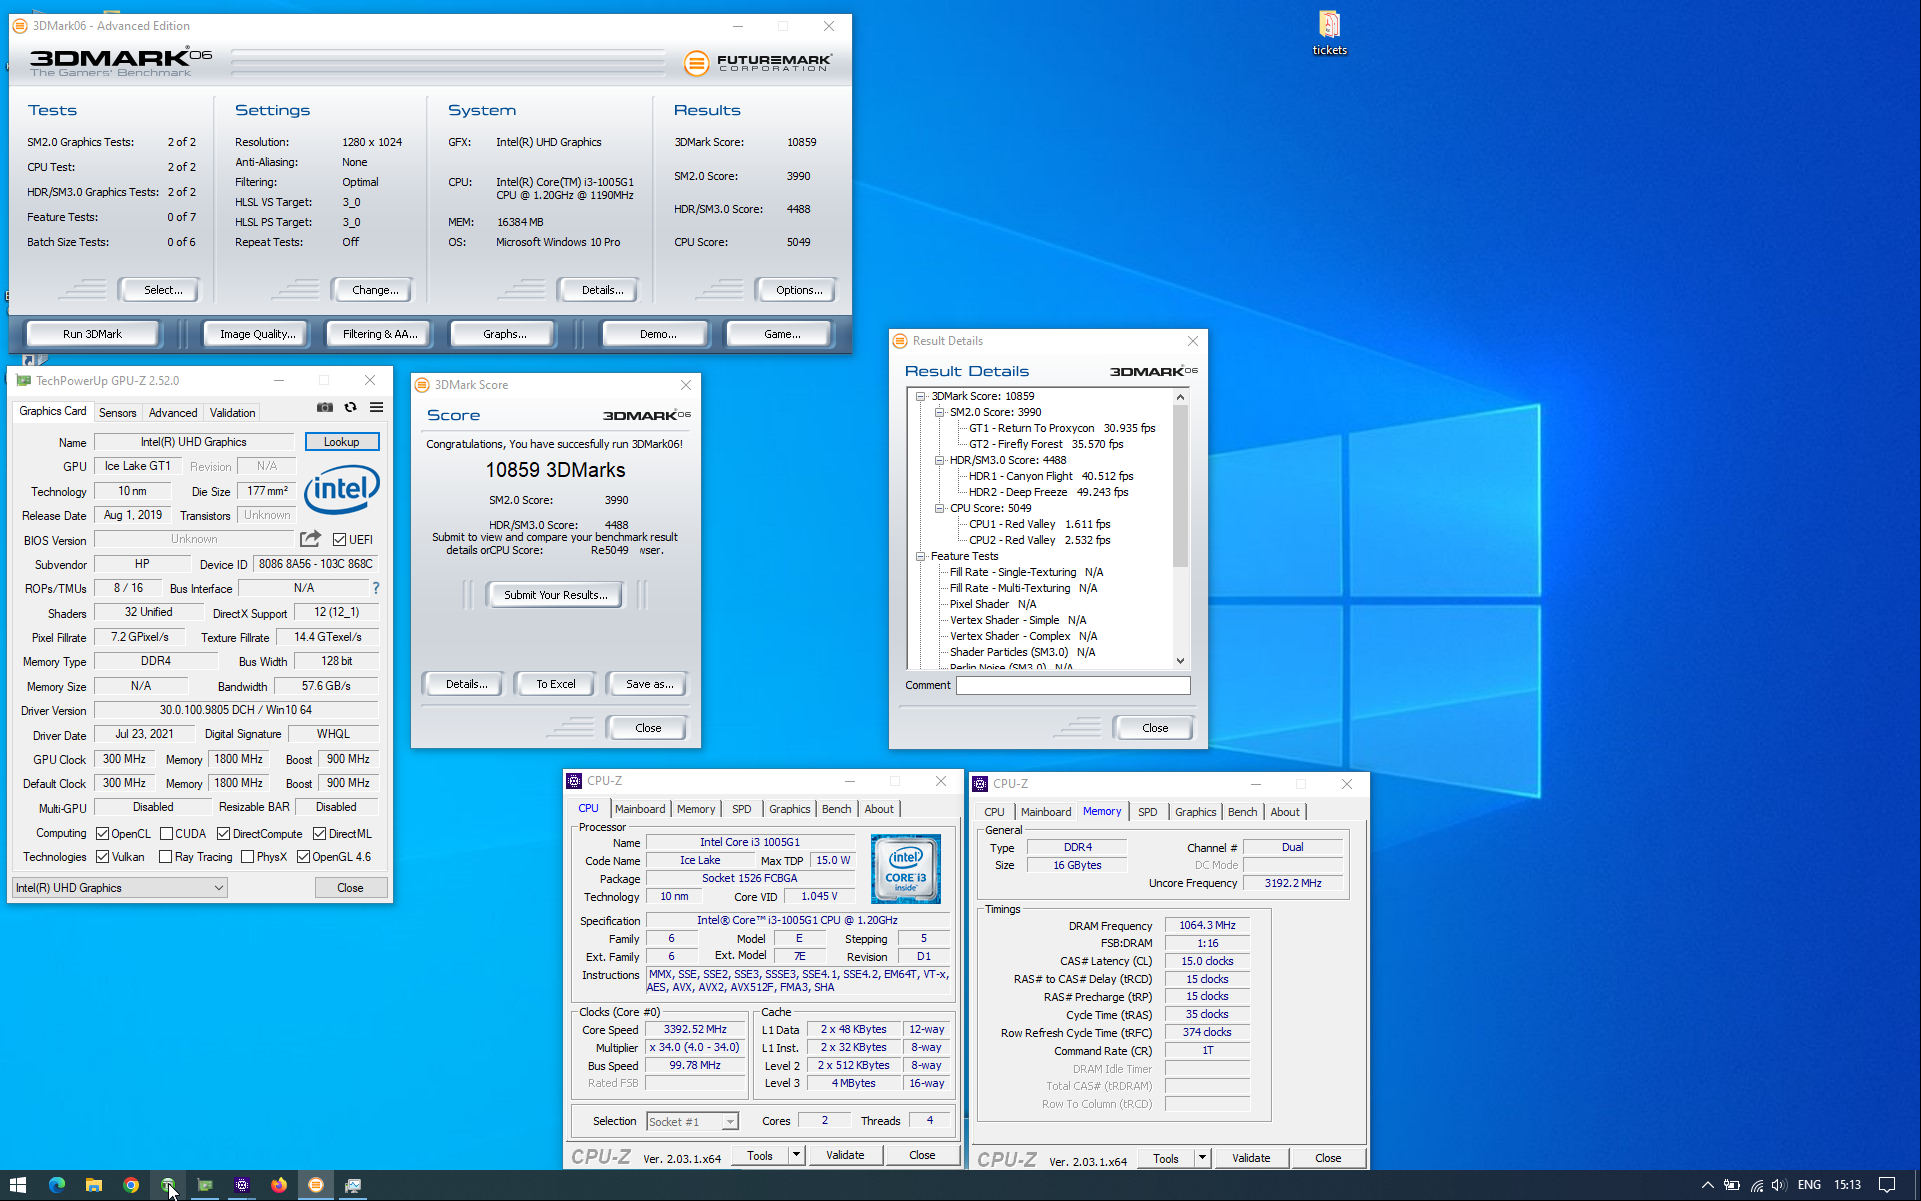Open Microsoft Edge from the taskbar
Image resolution: width=1921 pixels, height=1201 pixels.
pyautogui.click(x=56, y=1185)
